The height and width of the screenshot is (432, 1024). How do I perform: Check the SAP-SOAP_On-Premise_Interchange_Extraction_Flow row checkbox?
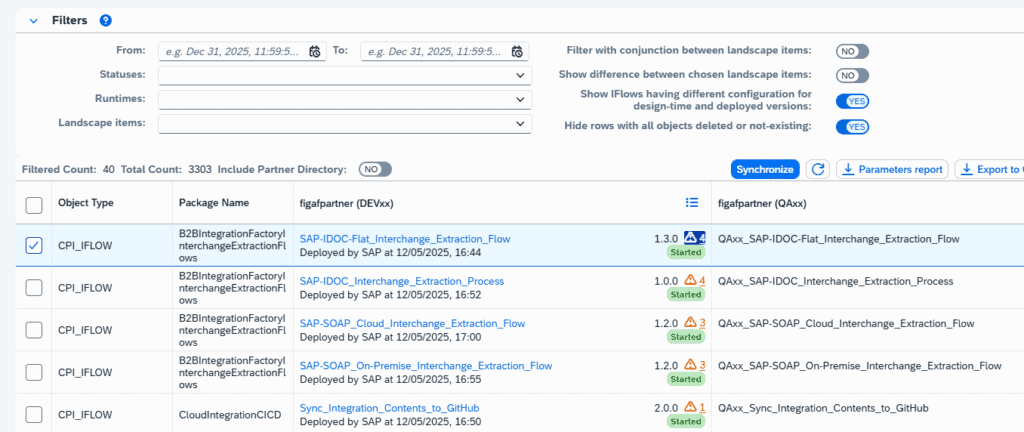point(33,372)
